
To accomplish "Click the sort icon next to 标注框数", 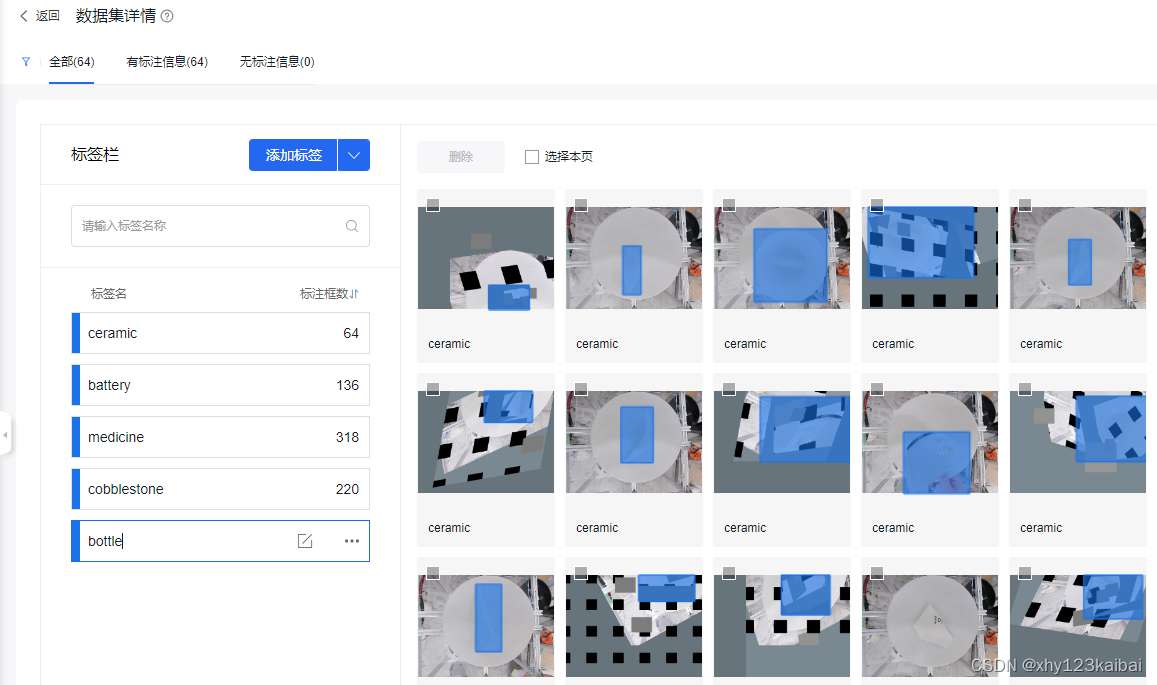I will click(355, 294).
